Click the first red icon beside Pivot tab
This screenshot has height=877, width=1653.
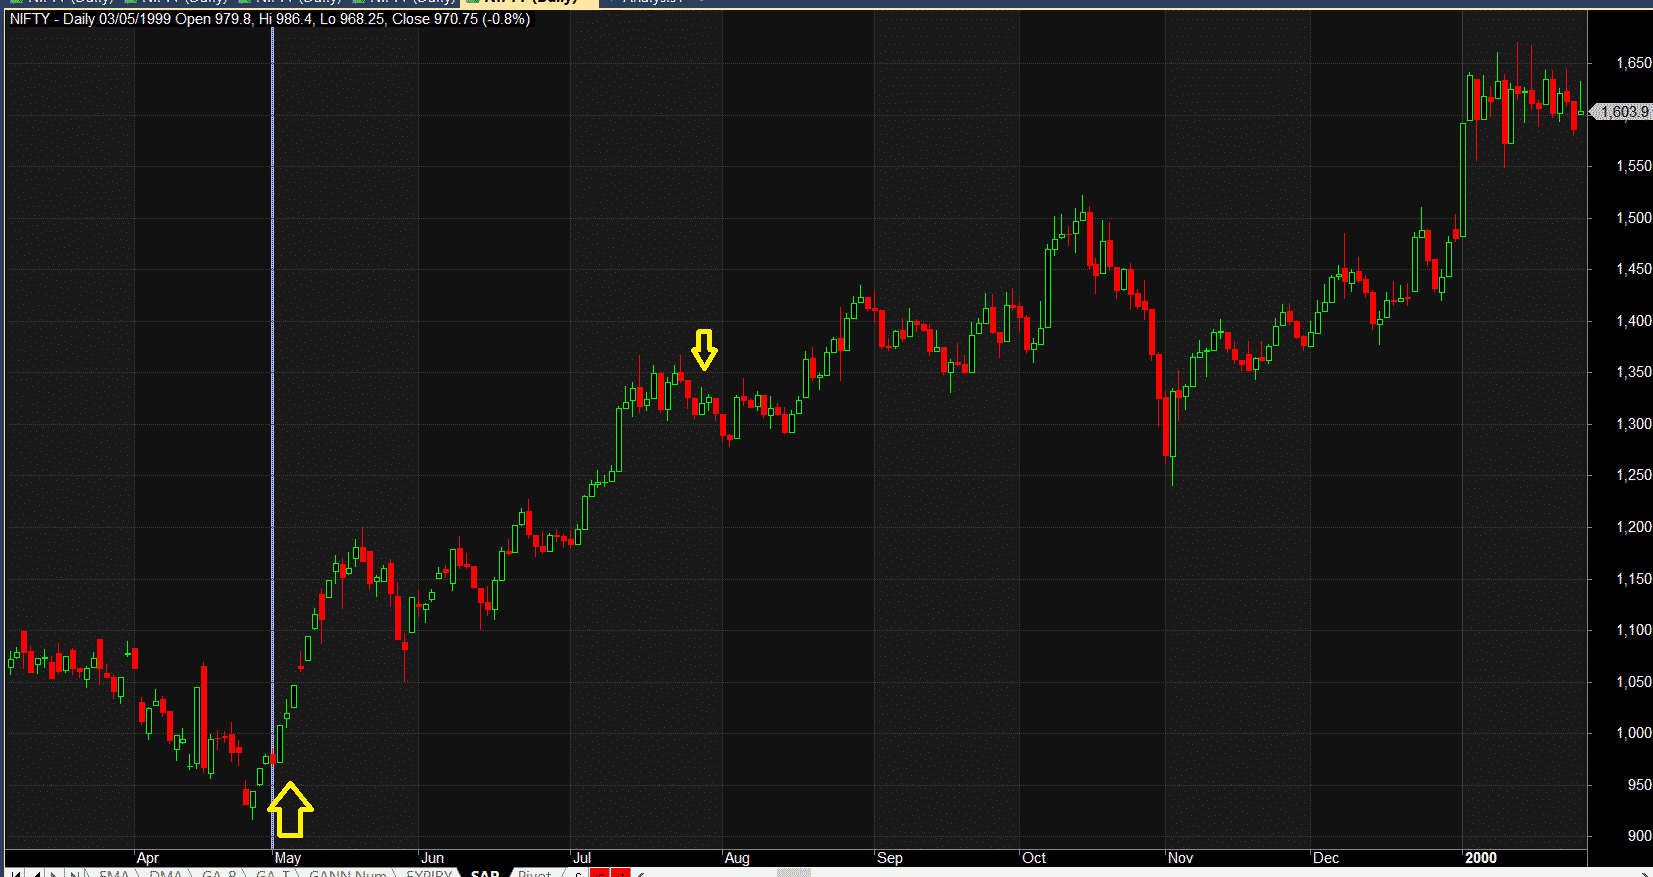(x=599, y=874)
